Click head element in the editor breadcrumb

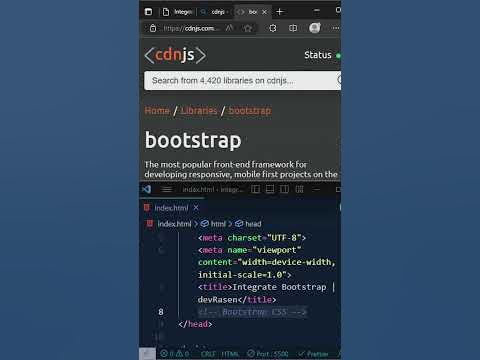(x=248, y=224)
